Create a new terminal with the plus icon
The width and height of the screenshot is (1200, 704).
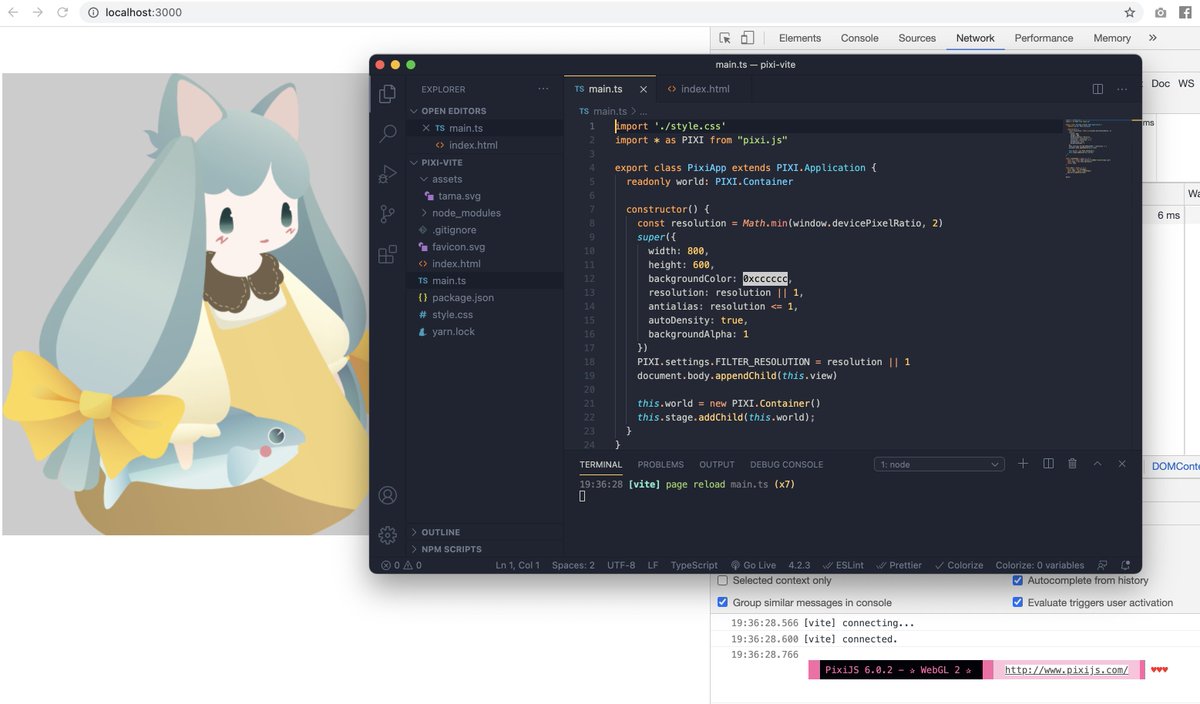pyautogui.click(x=1022, y=463)
